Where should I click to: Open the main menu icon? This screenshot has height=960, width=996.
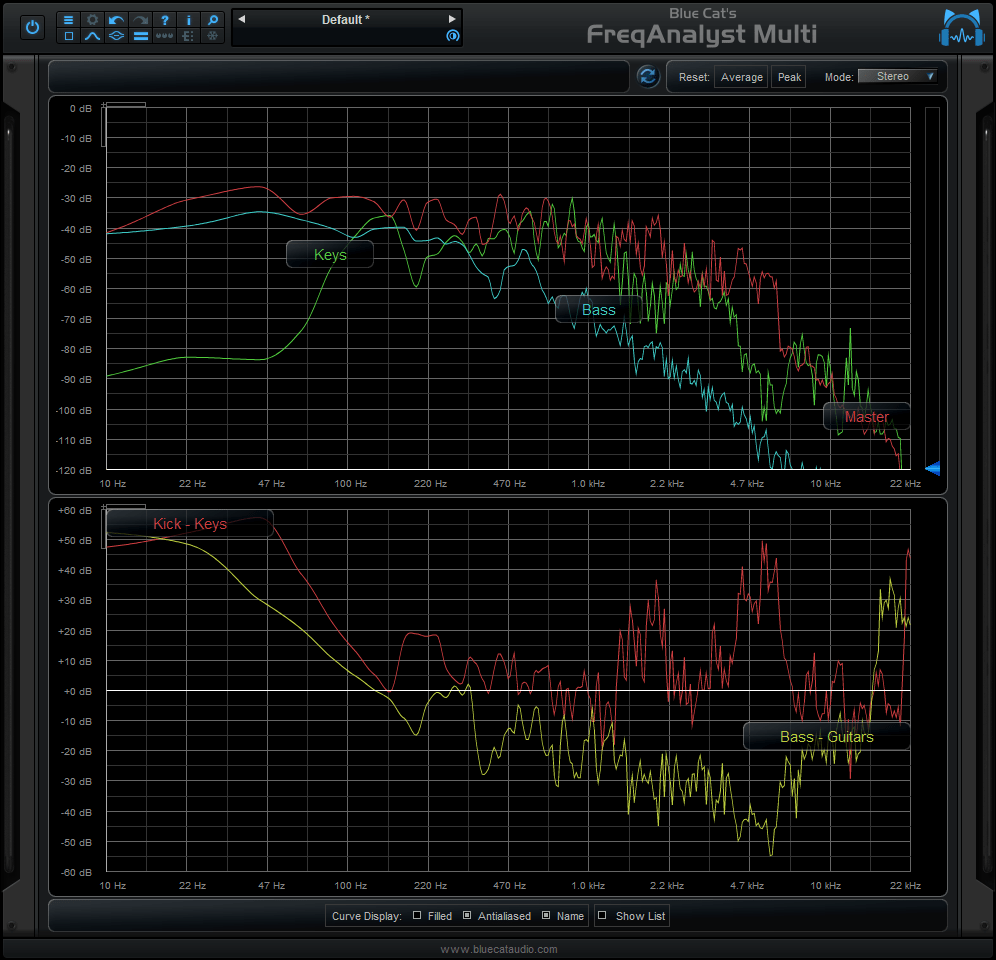coord(69,19)
